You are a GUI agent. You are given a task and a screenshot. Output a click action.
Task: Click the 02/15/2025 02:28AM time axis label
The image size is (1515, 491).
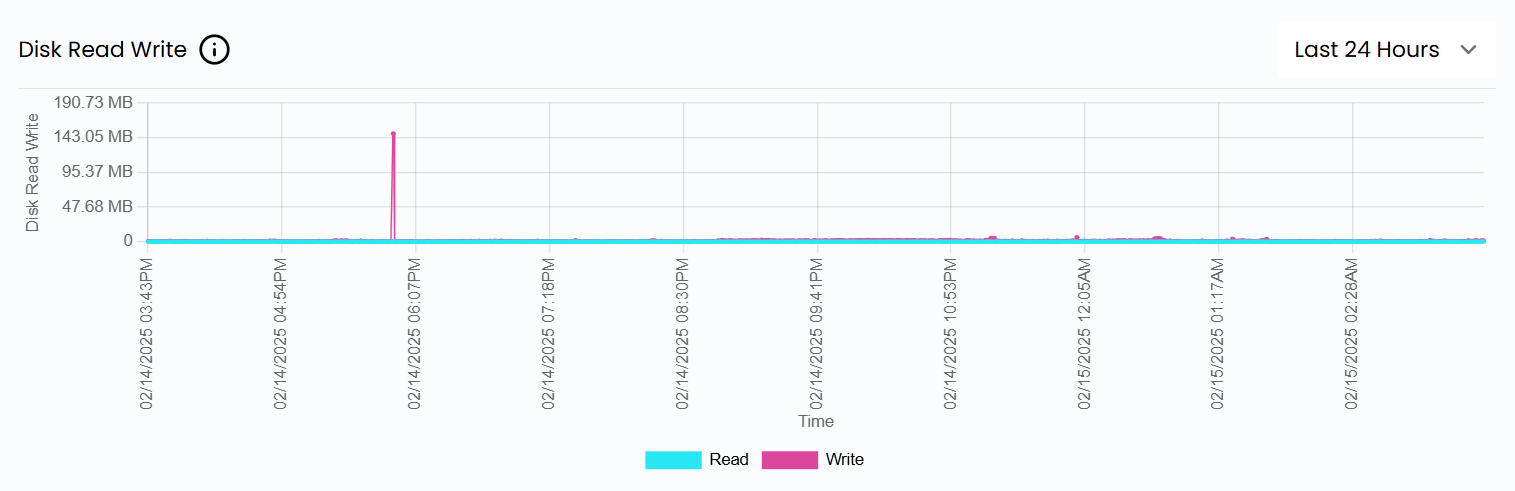(x=1353, y=333)
